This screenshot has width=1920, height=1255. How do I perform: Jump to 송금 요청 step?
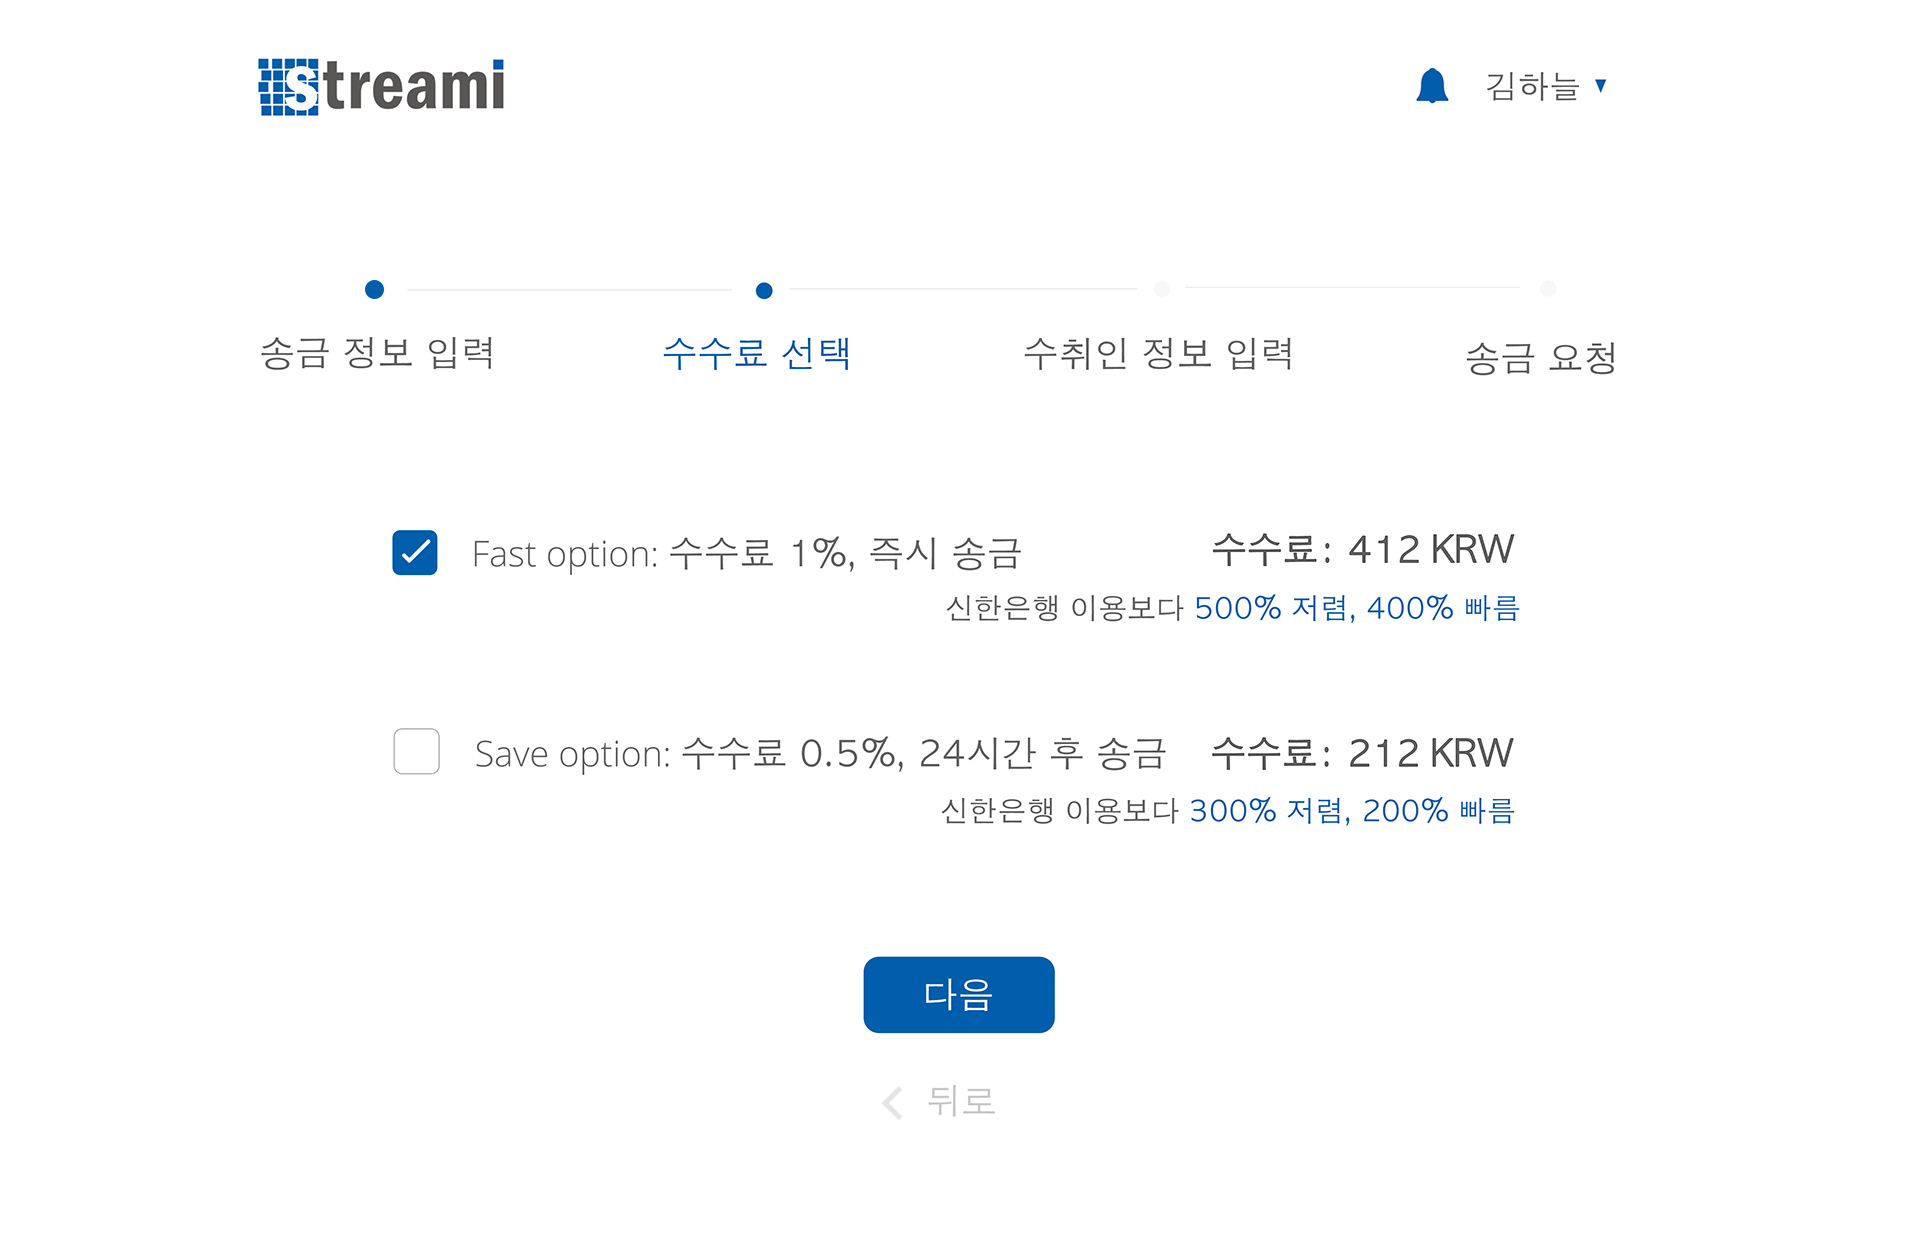pyautogui.click(x=1541, y=357)
